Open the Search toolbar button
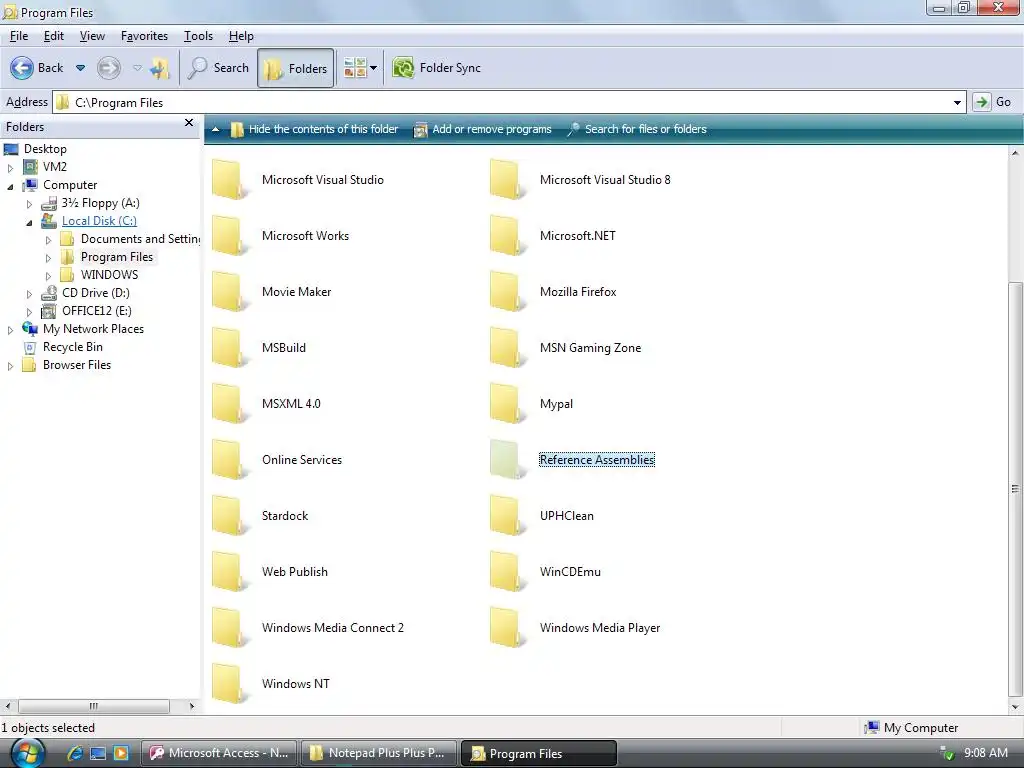The width and height of the screenshot is (1024, 768). 218,68
